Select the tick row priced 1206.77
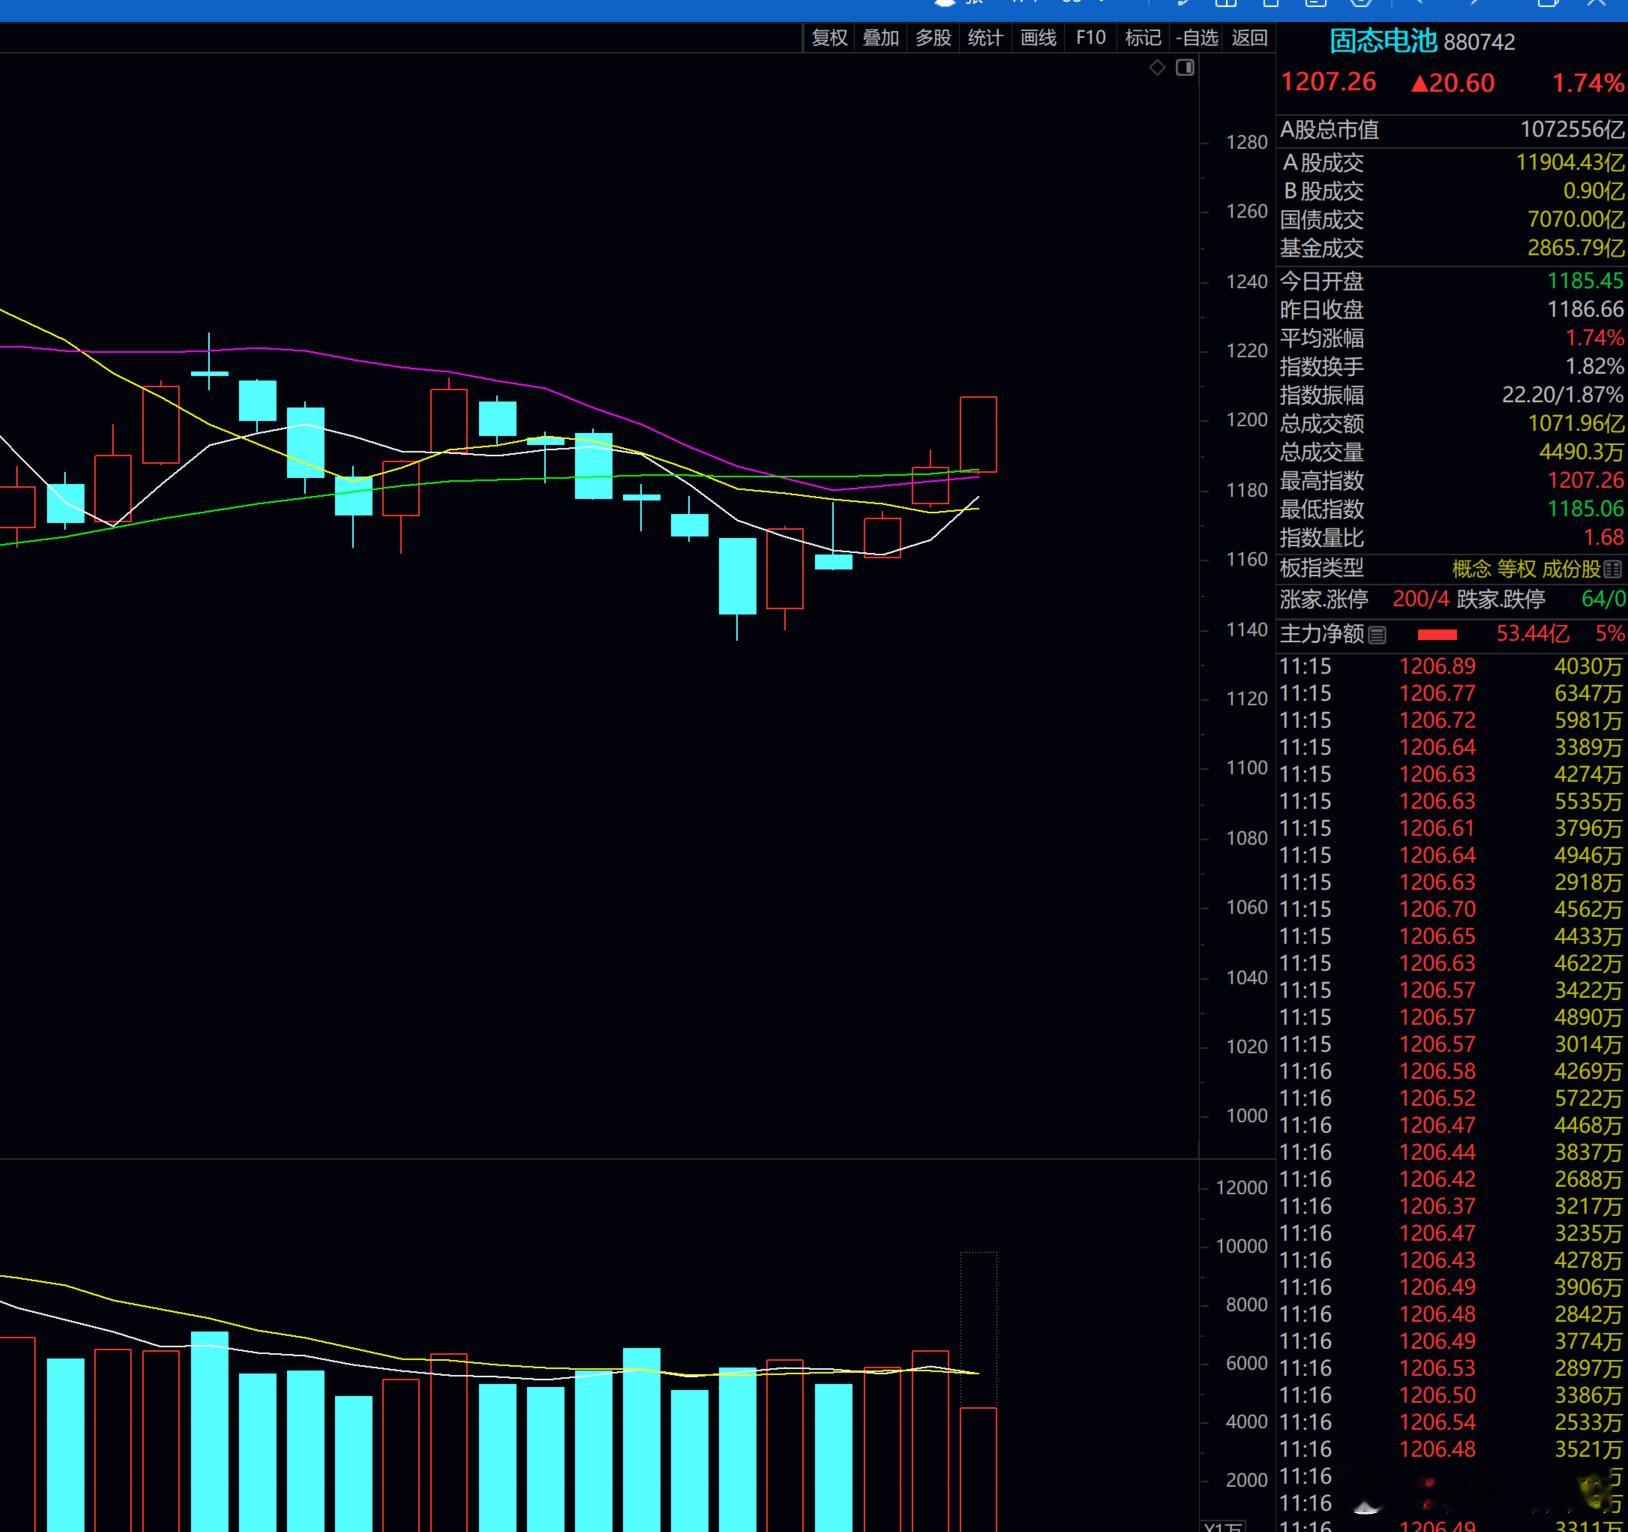Screen dimensions: 1628x1532 point(1451,693)
